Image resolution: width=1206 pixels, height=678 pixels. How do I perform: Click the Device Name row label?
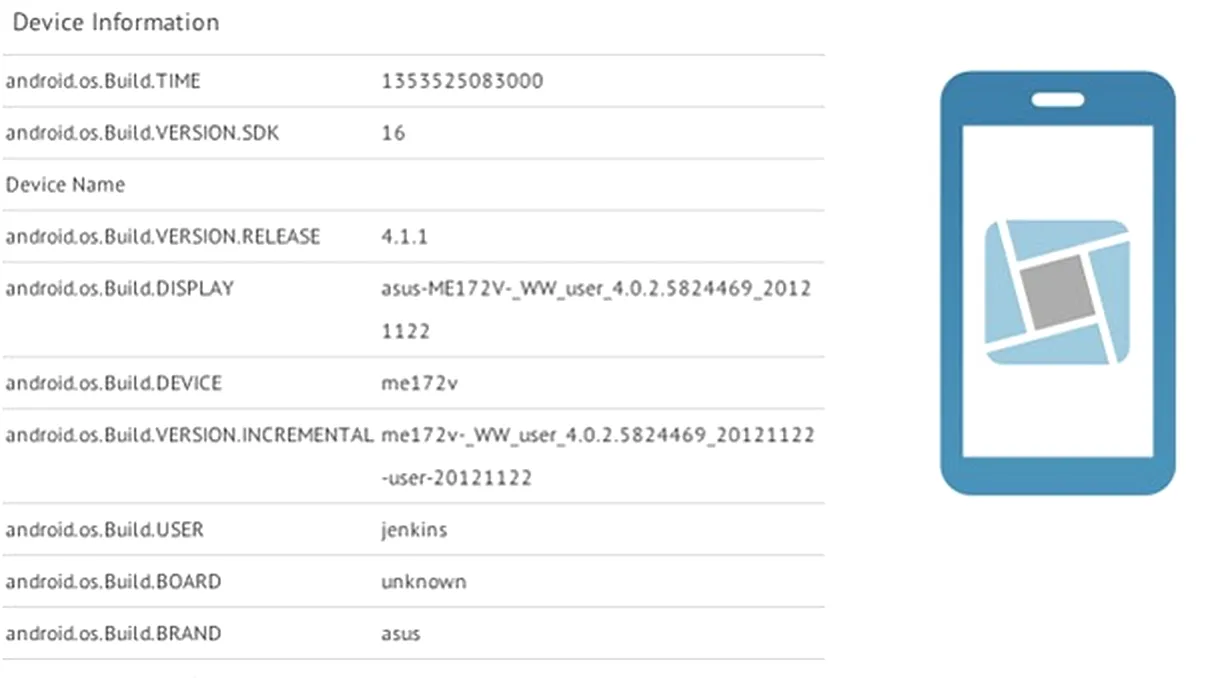65,185
